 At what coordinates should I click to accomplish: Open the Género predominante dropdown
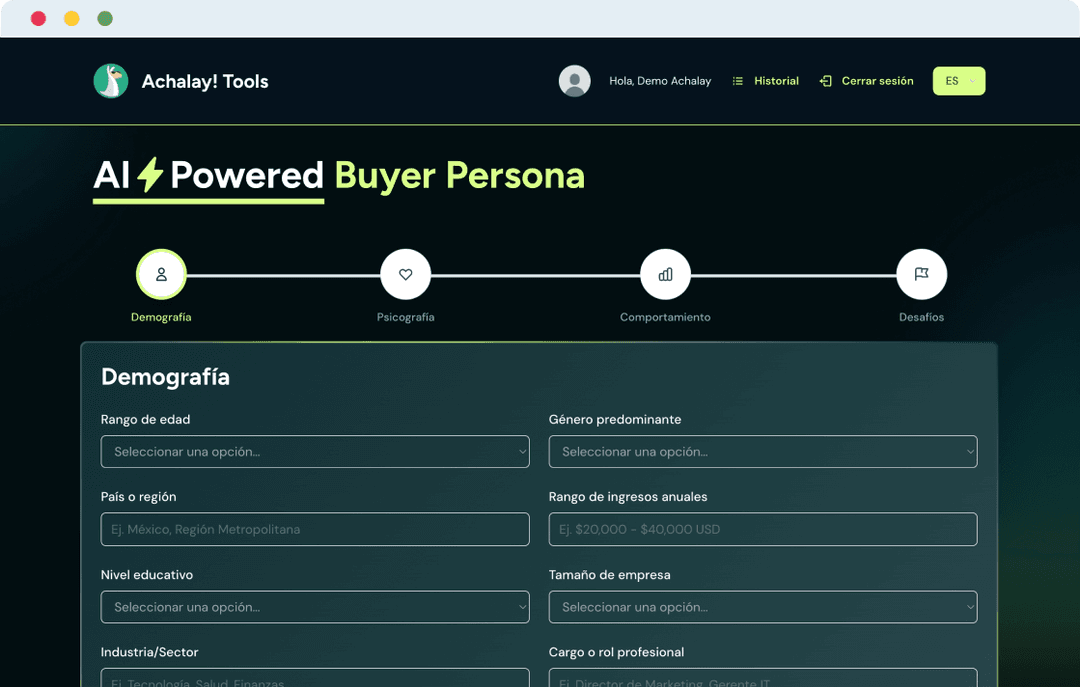coord(763,451)
